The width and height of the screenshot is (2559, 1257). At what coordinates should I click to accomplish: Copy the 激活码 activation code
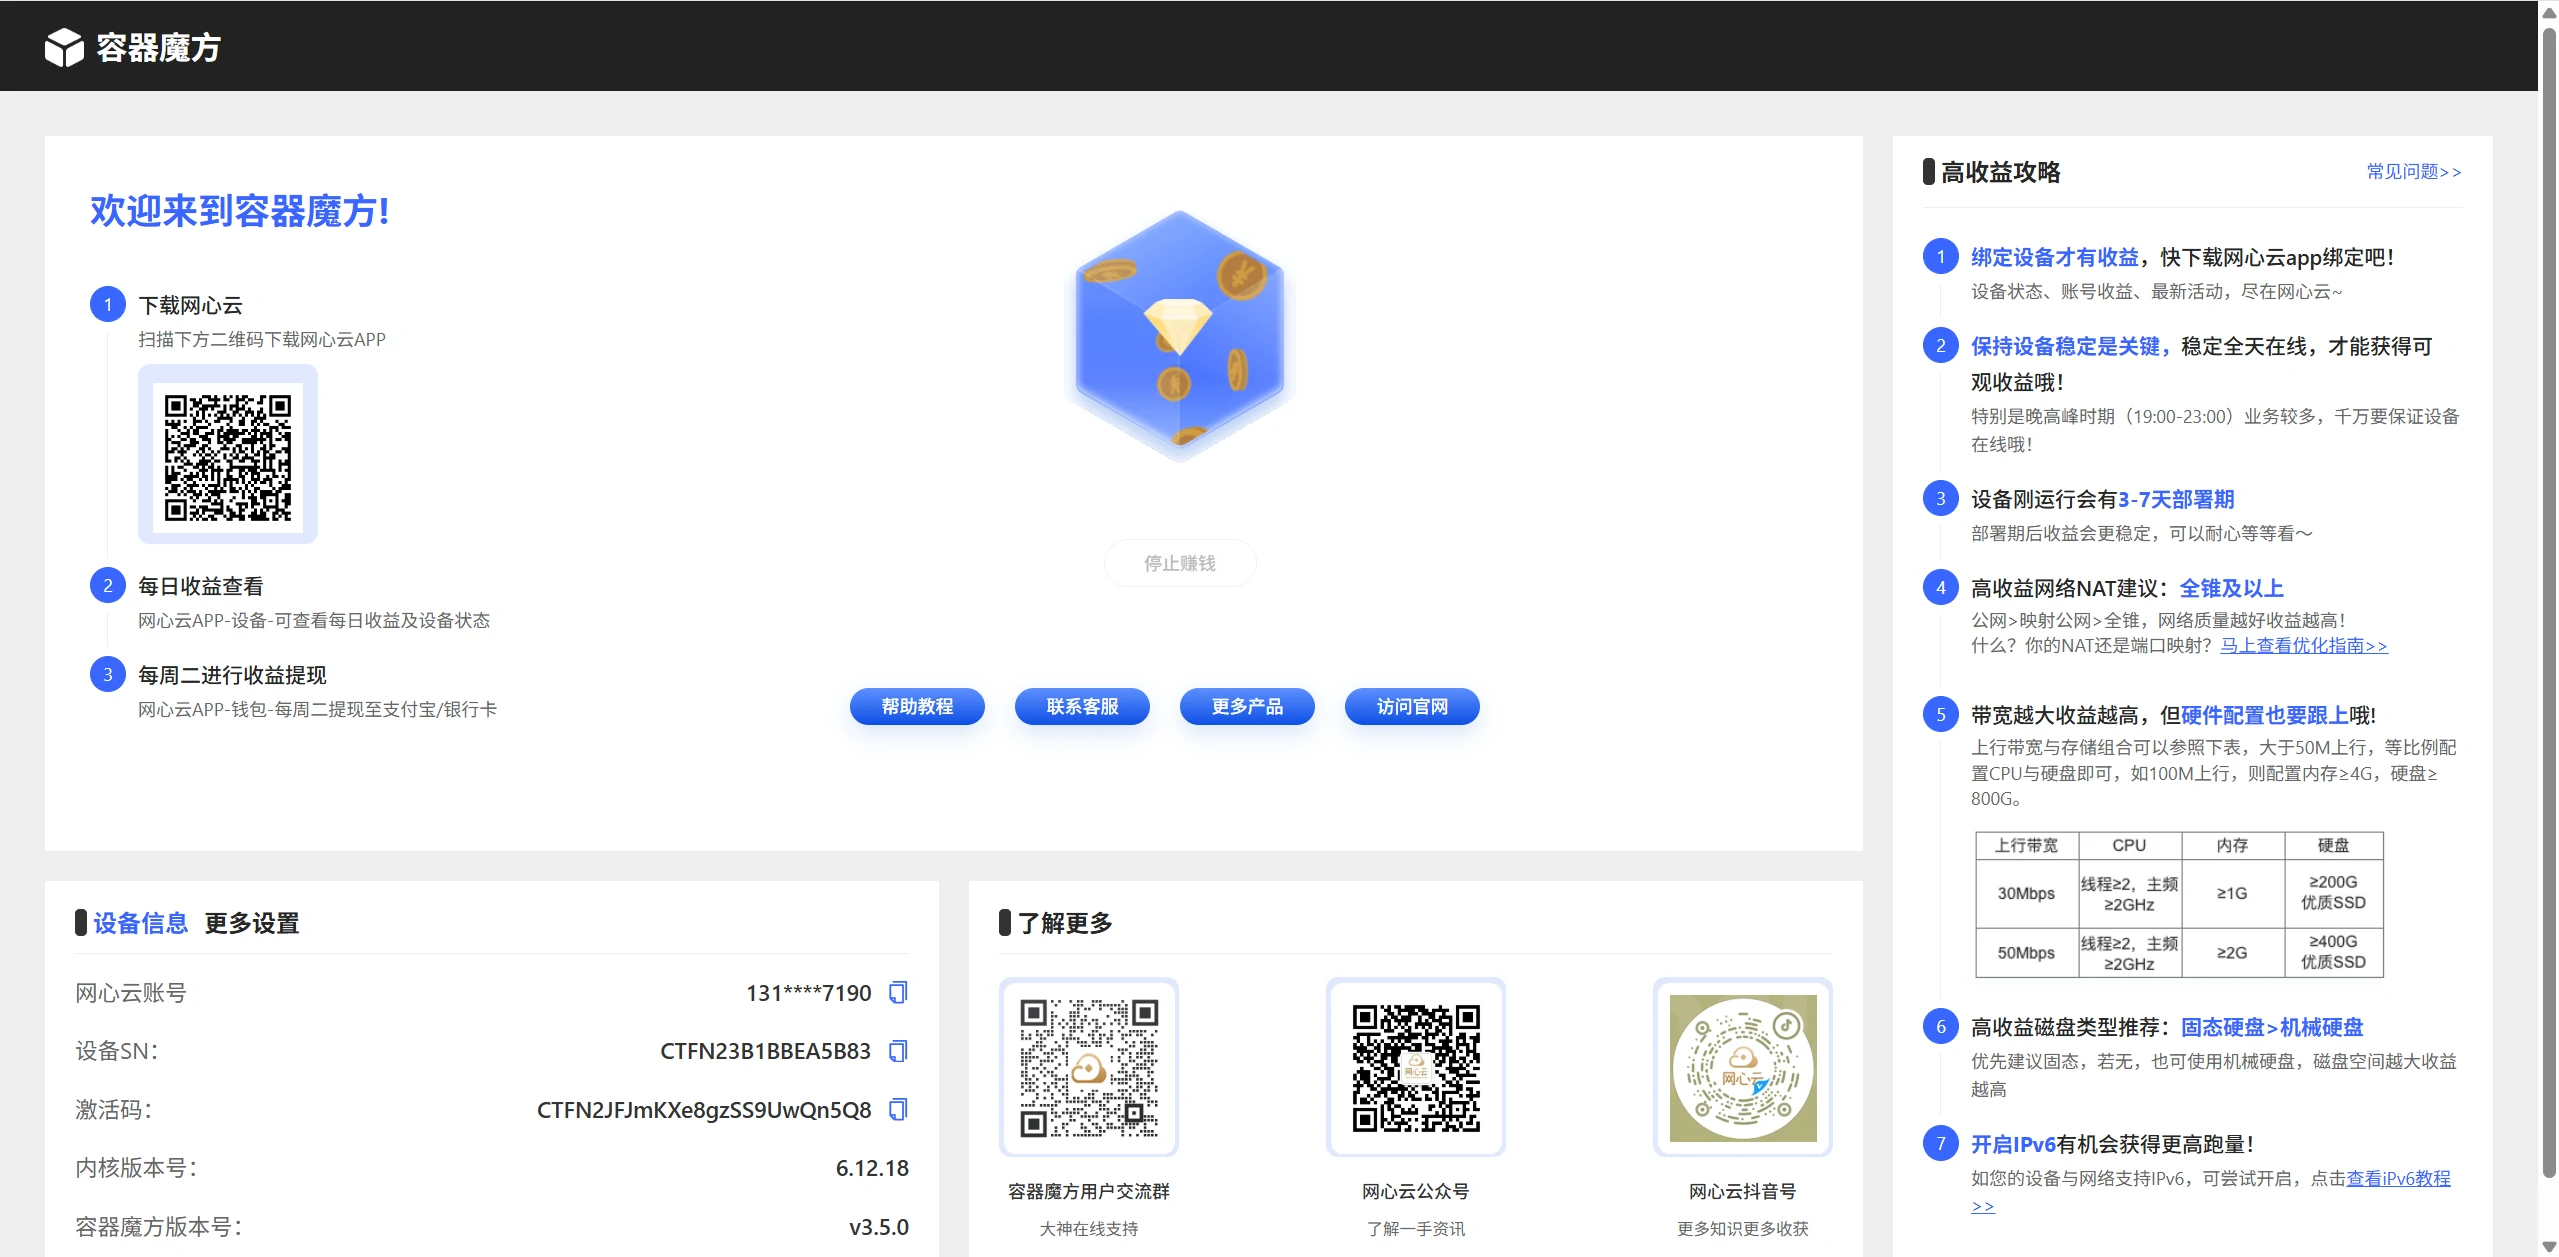point(898,1109)
